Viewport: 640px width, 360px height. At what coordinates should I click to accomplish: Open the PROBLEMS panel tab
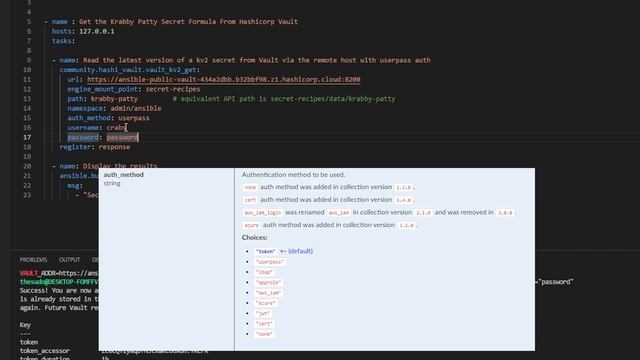(x=33, y=260)
